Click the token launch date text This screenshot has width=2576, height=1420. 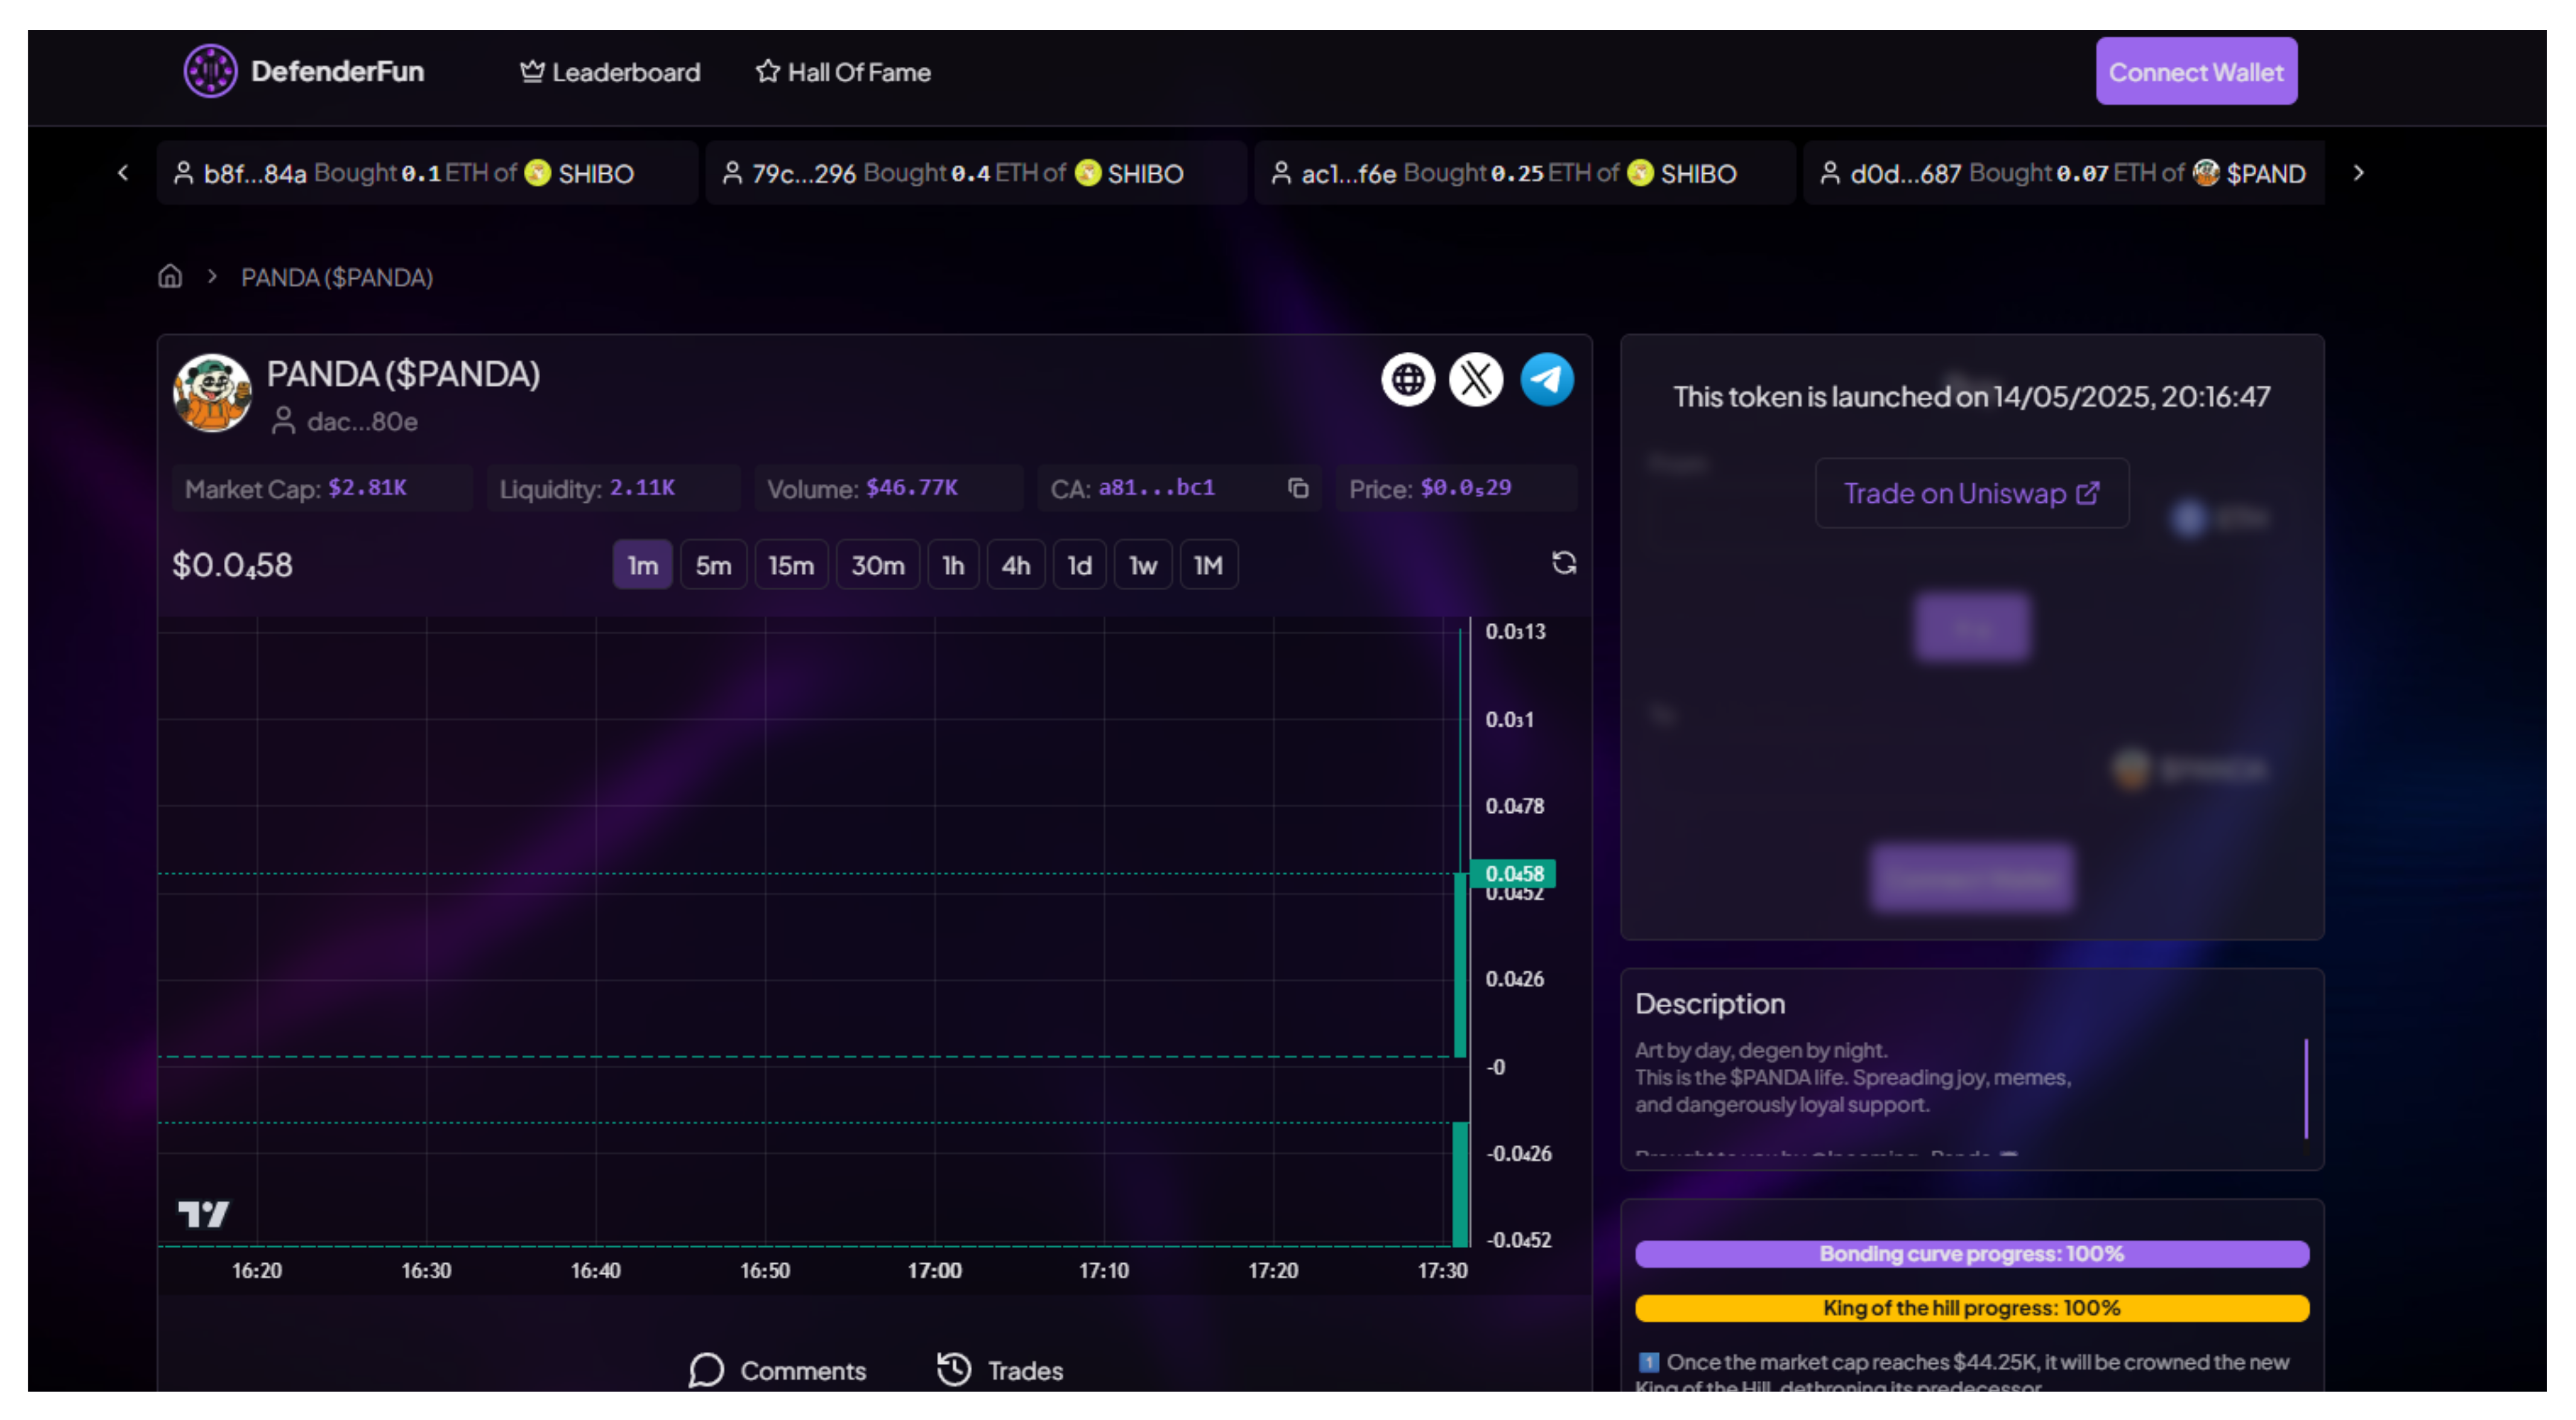tap(1971, 397)
